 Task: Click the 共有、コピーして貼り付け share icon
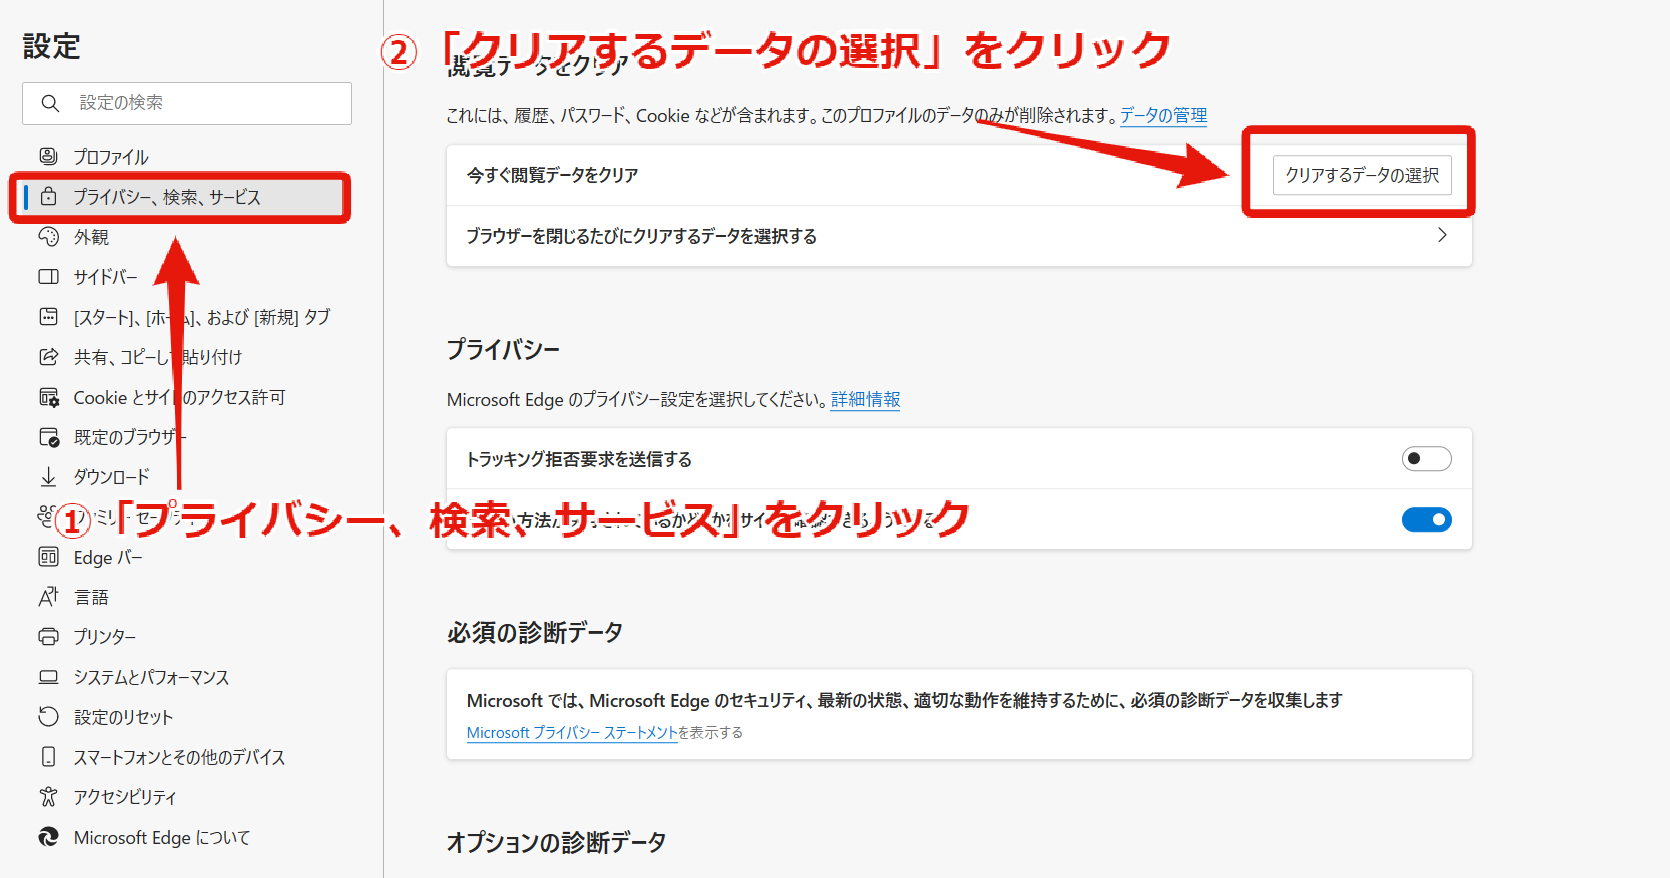tap(48, 356)
